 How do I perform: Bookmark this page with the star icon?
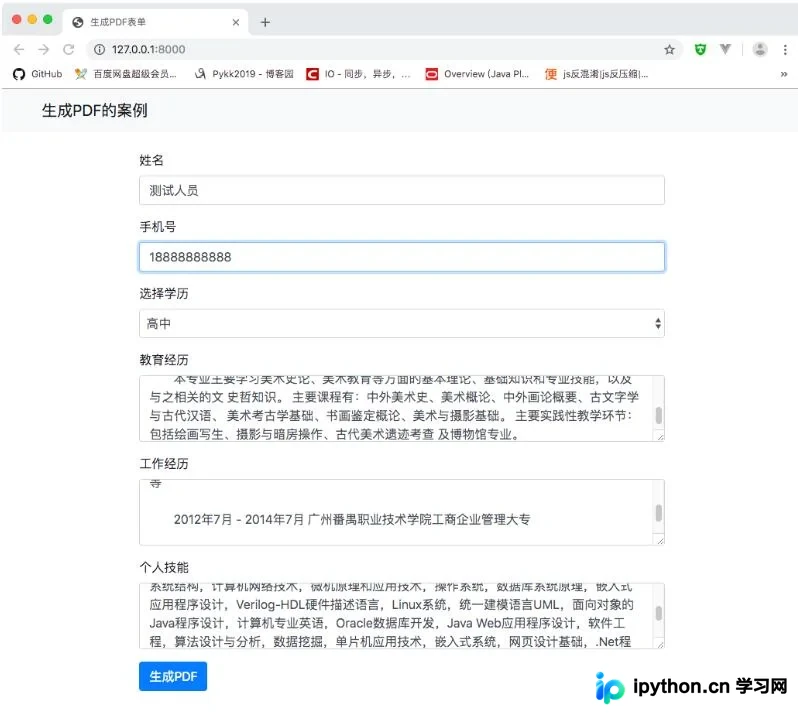point(669,49)
